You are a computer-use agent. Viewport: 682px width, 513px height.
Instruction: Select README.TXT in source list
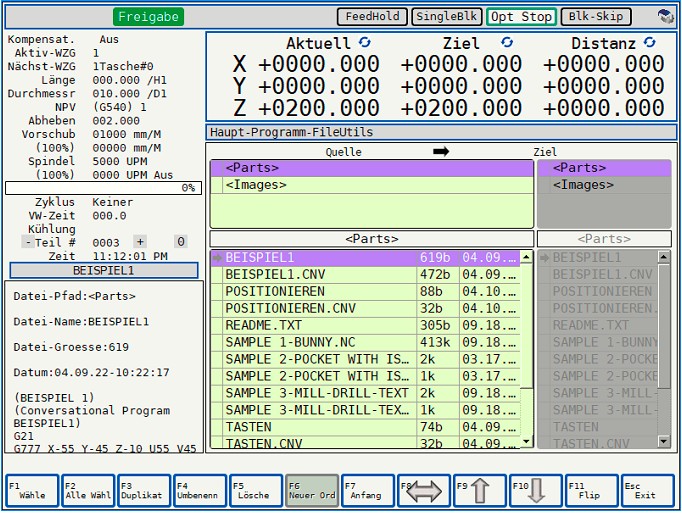coord(365,325)
